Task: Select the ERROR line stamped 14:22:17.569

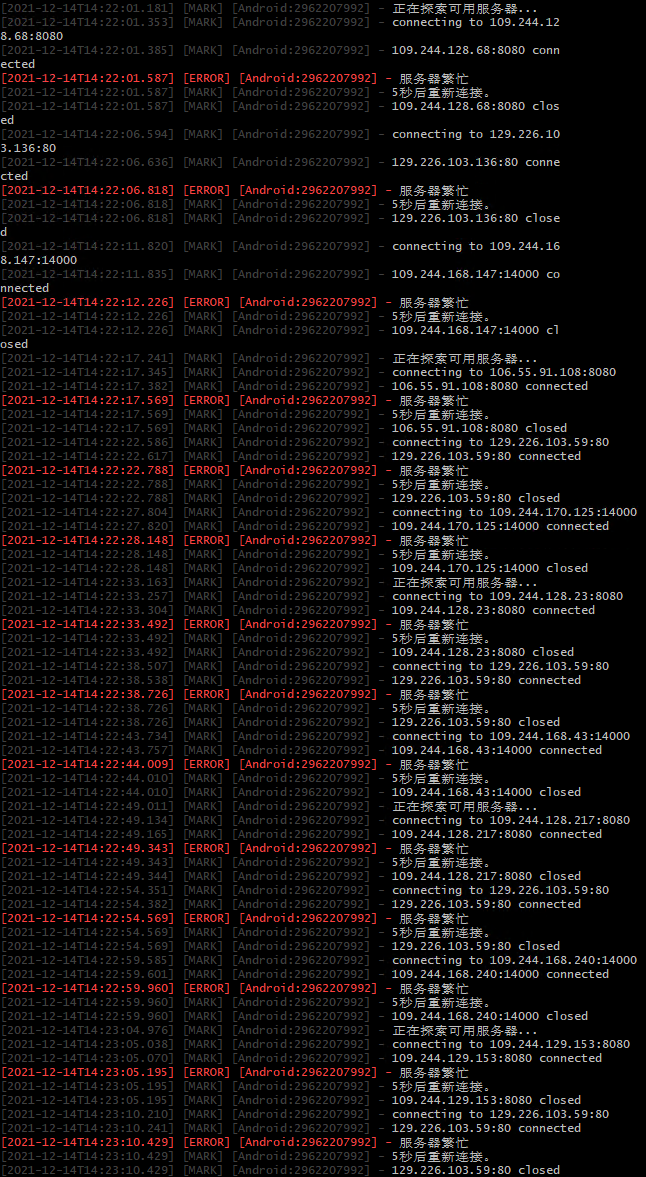Action: [235, 401]
